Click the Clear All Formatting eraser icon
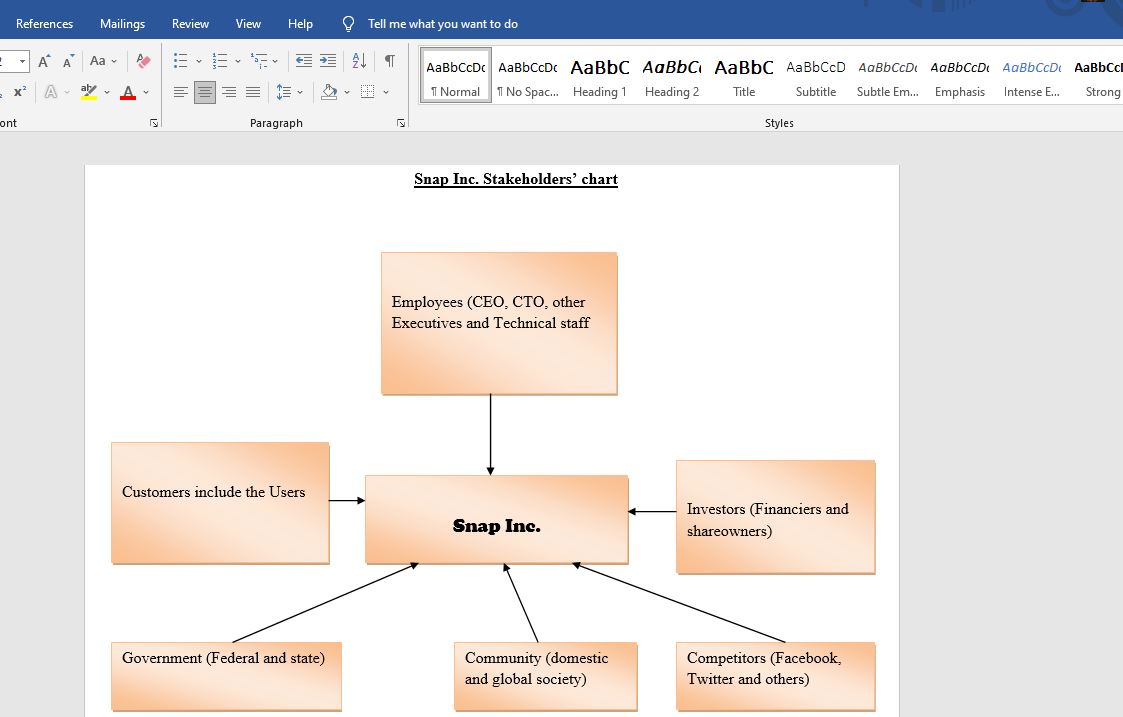 [143, 61]
